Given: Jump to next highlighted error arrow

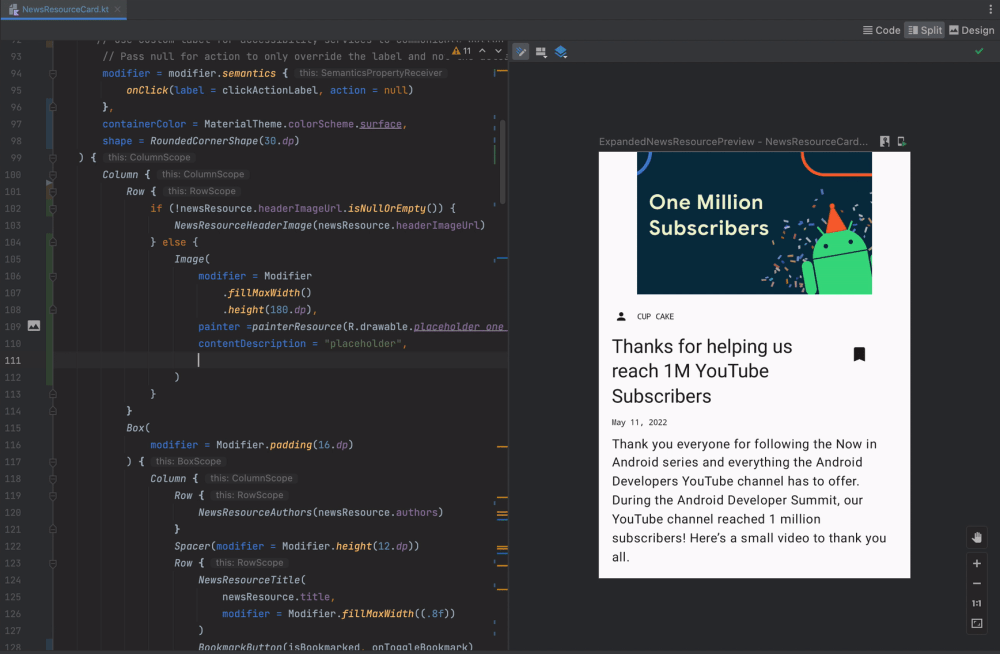Looking at the screenshot, I should pos(498,51).
